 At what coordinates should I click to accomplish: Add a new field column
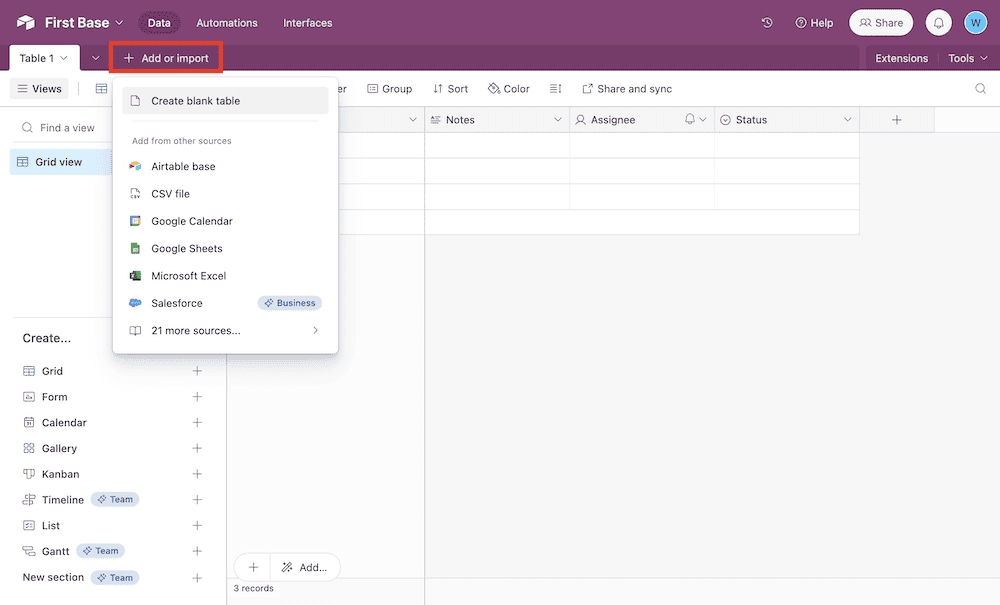897,120
